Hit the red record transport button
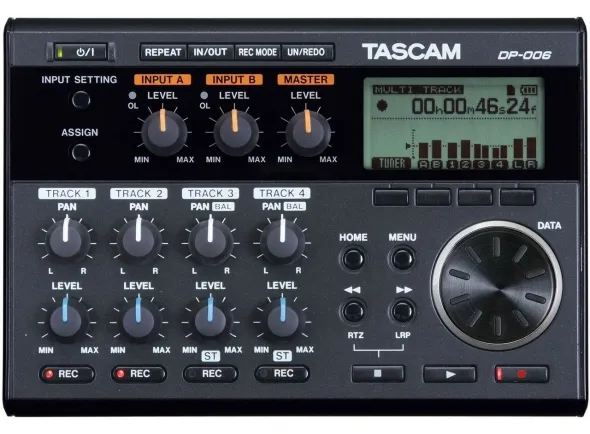 point(522,374)
